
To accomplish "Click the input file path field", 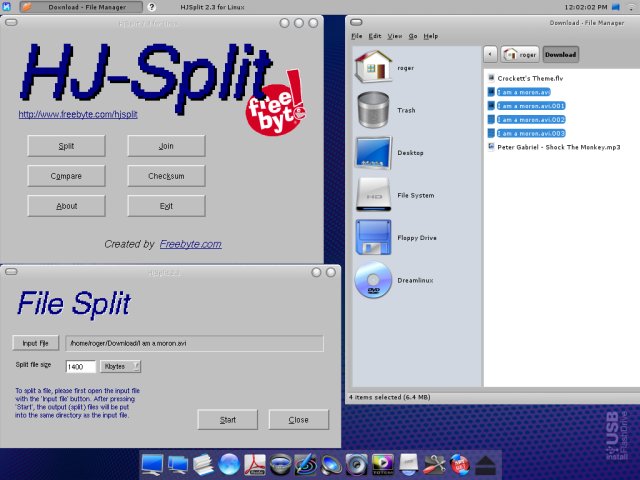I will pyautogui.click(x=194, y=343).
